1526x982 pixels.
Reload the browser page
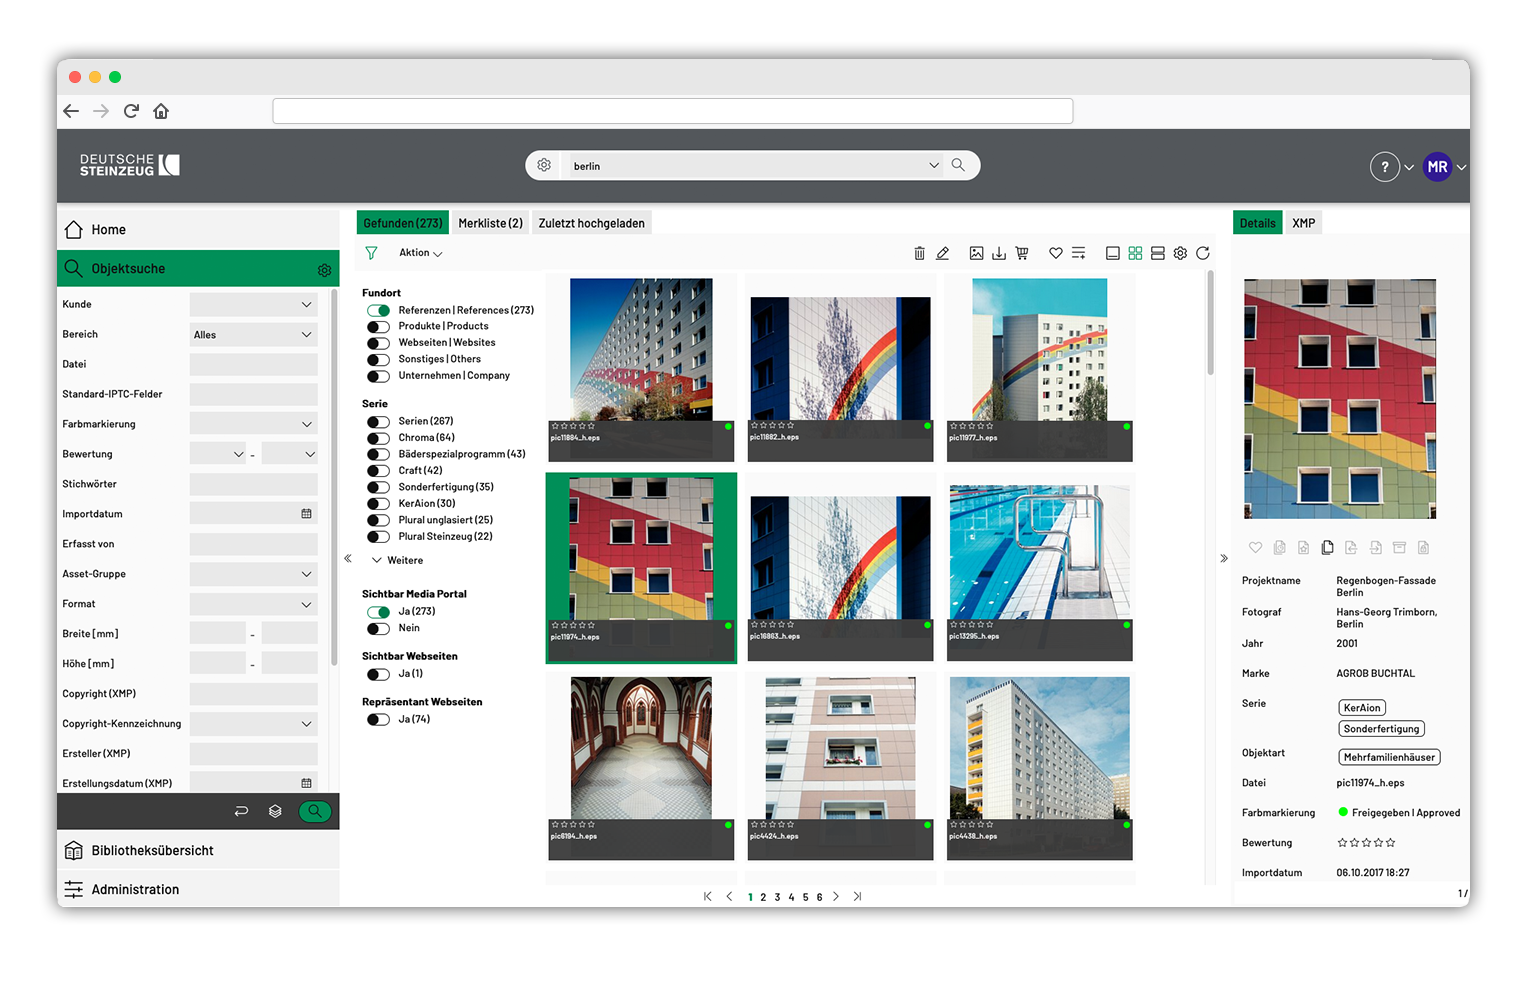[x=131, y=111]
